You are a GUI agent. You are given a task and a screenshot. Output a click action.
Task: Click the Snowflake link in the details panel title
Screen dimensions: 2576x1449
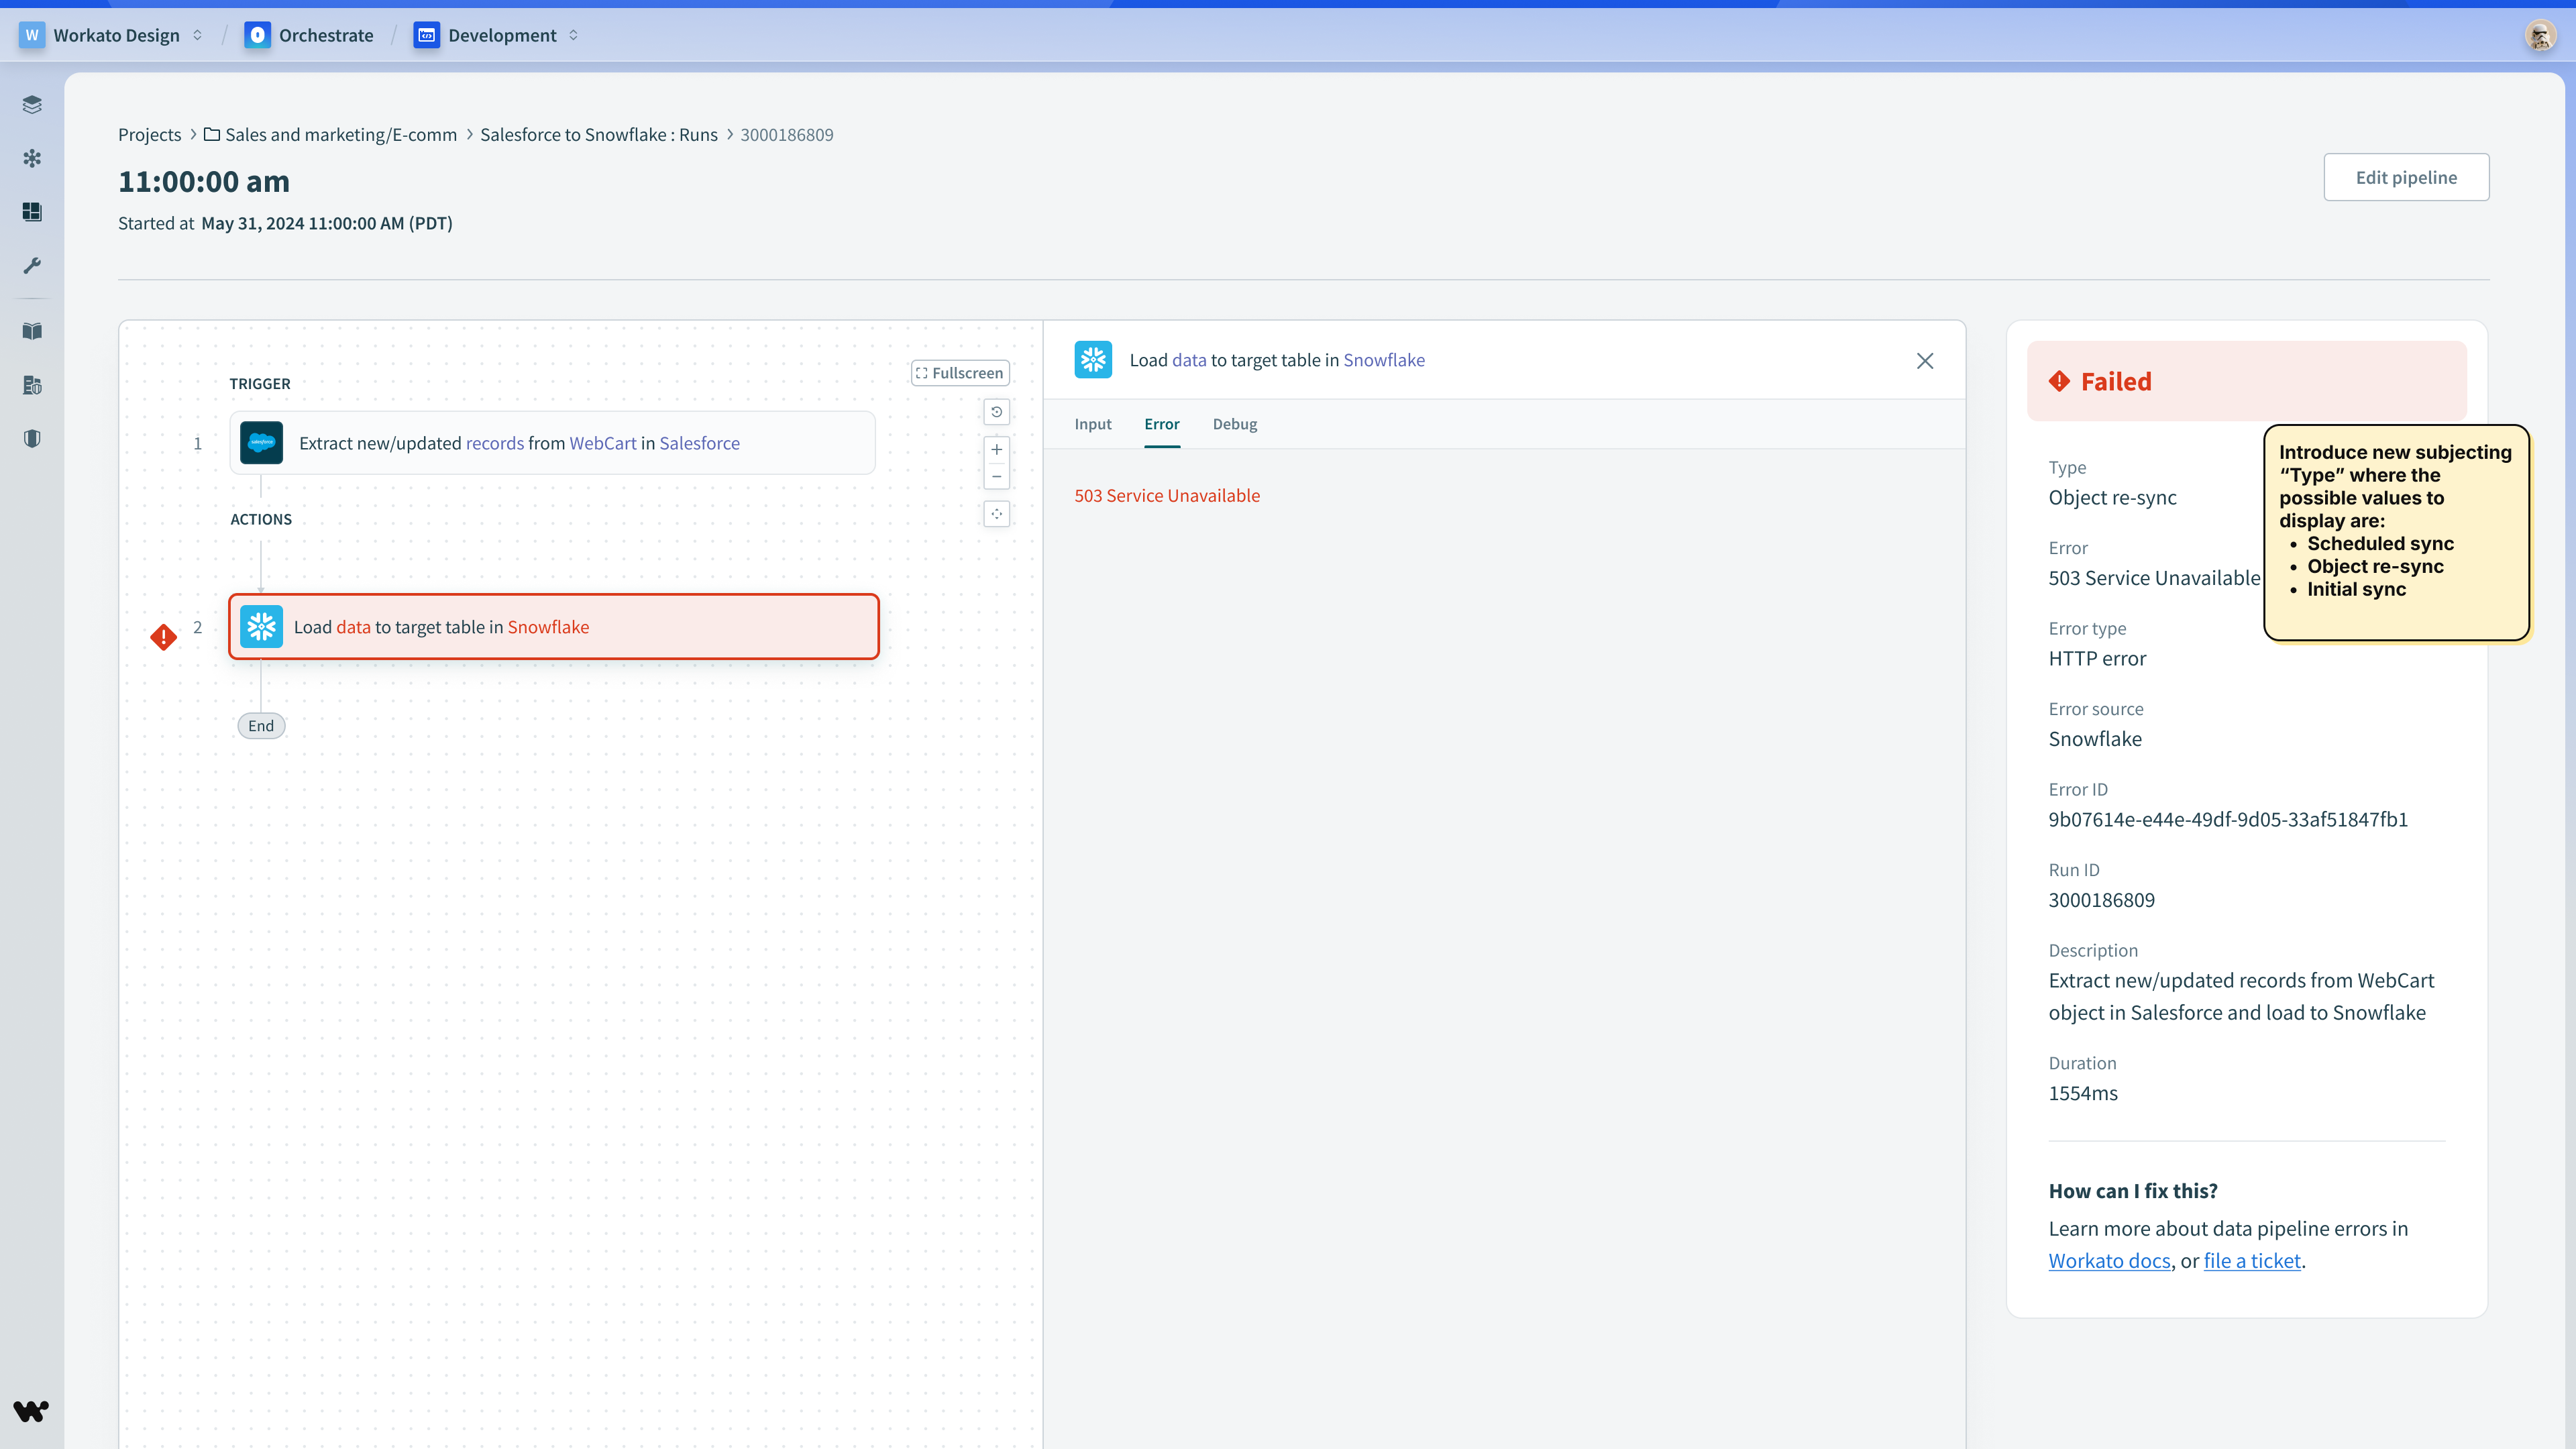point(1384,360)
